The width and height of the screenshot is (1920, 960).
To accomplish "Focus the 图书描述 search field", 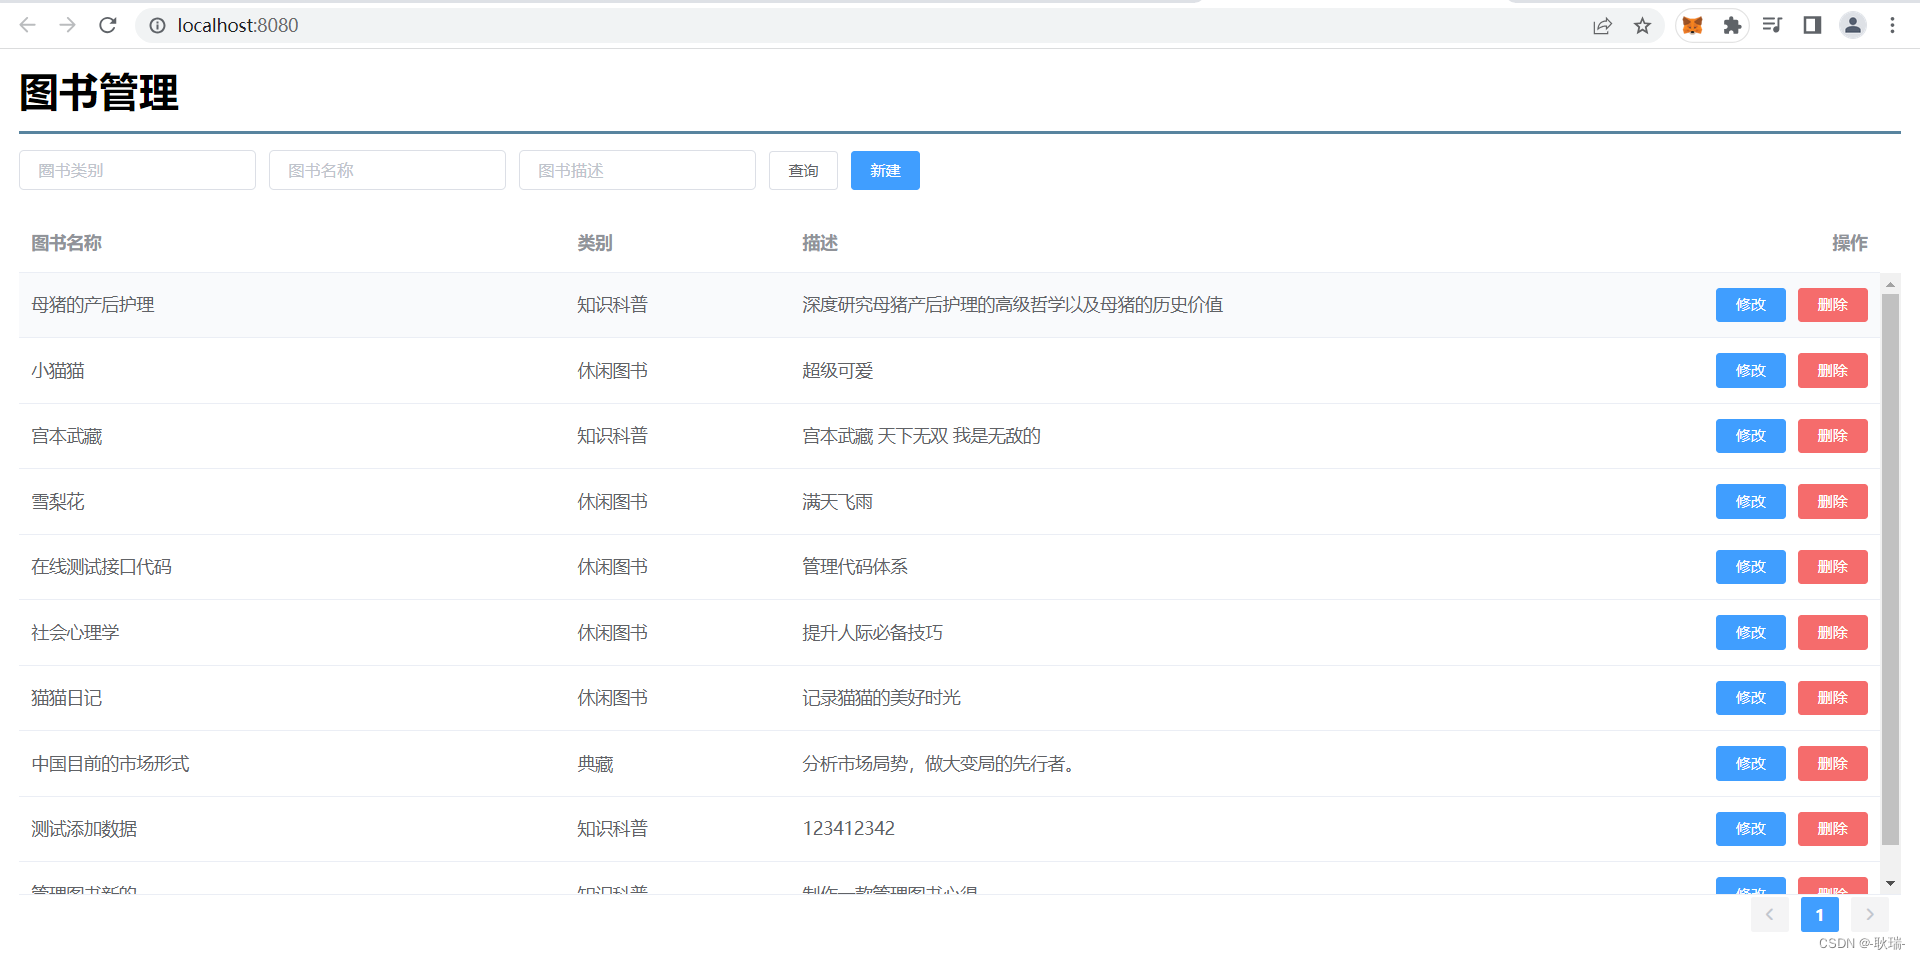I will (x=637, y=170).
